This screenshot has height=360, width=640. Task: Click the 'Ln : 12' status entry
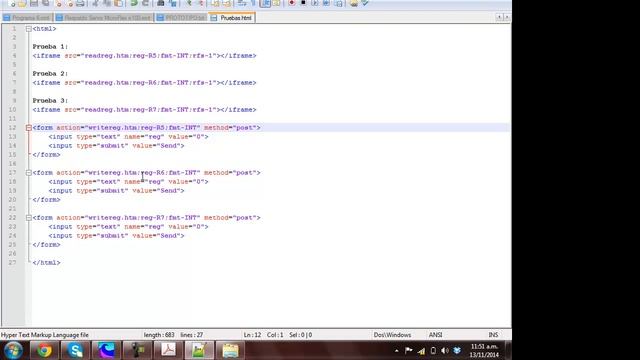[252, 335]
